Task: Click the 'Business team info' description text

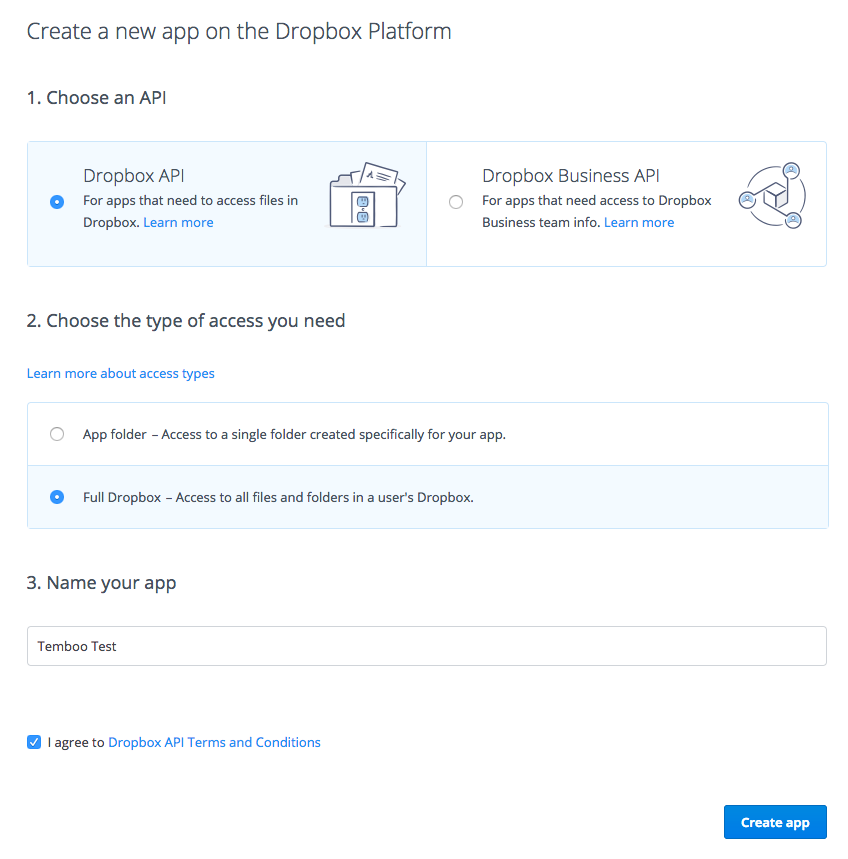Action: click(540, 222)
